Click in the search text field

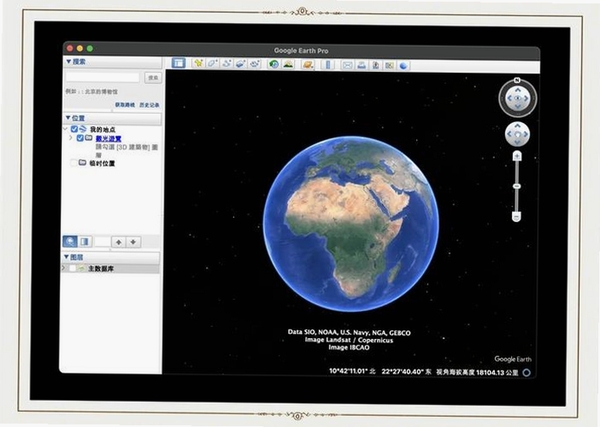pyautogui.click(x=103, y=77)
